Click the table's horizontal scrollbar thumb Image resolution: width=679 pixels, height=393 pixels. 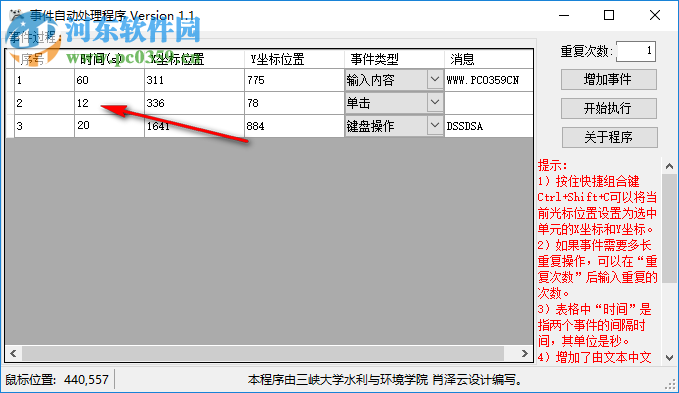coord(263,354)
